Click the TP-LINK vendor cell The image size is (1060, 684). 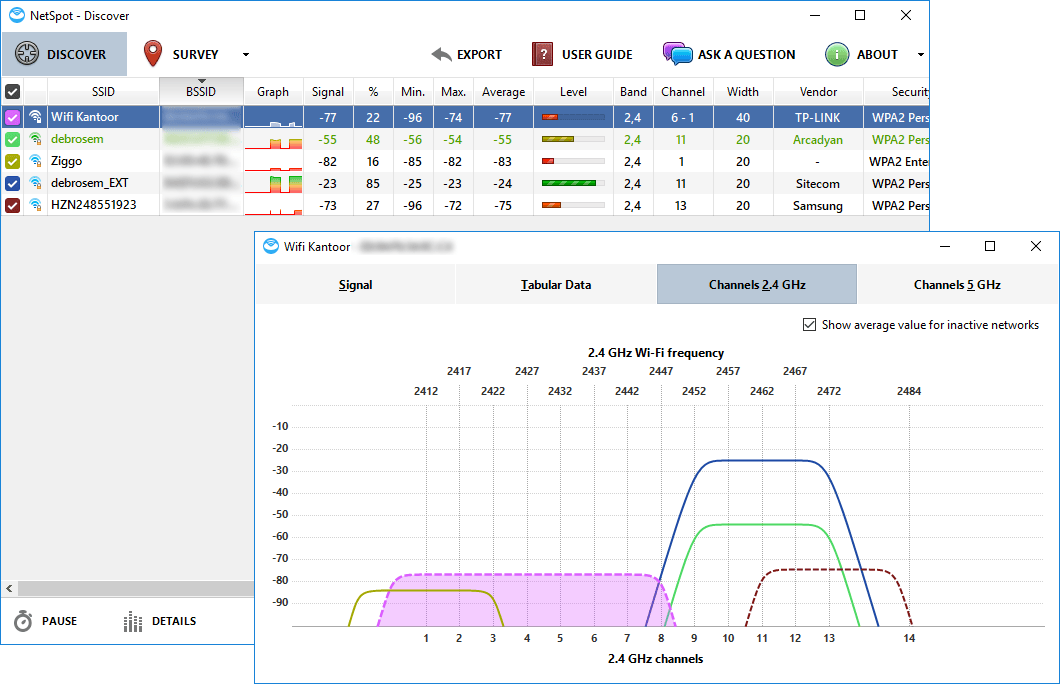[818, 118]
